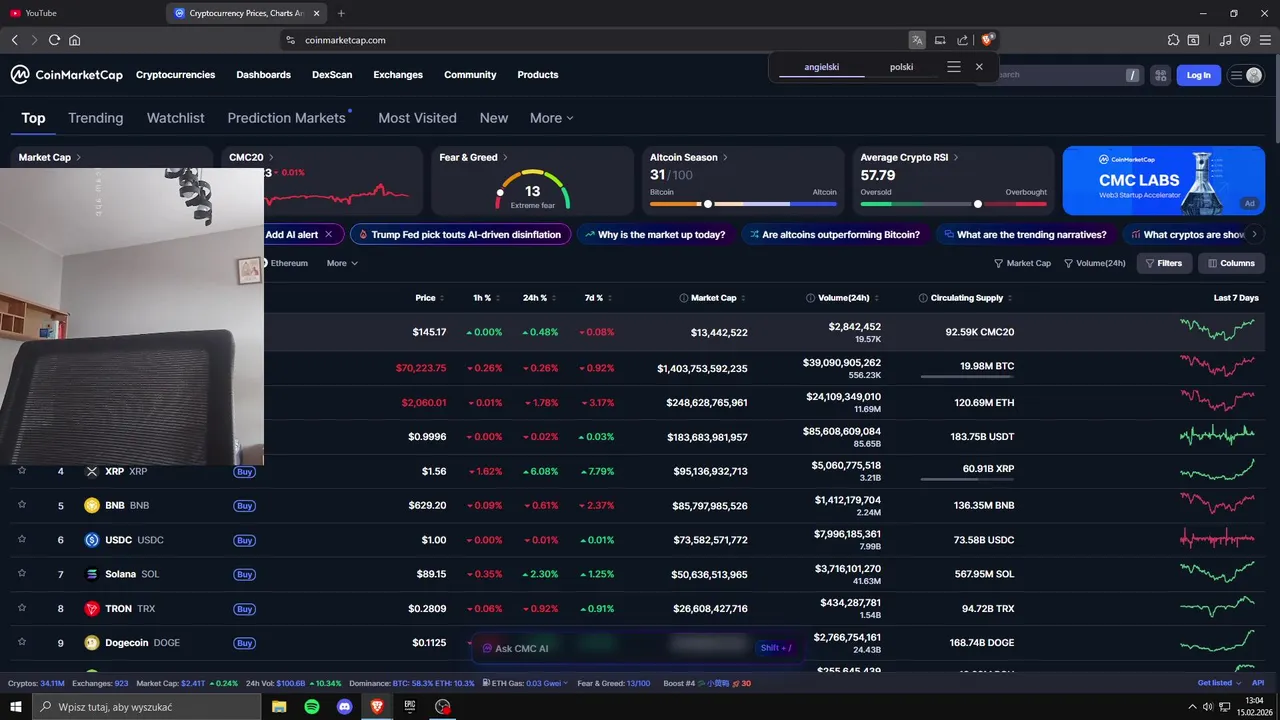Star BNB for the watchlist
The image size is (1280, 720).
[x=22, y=505]
